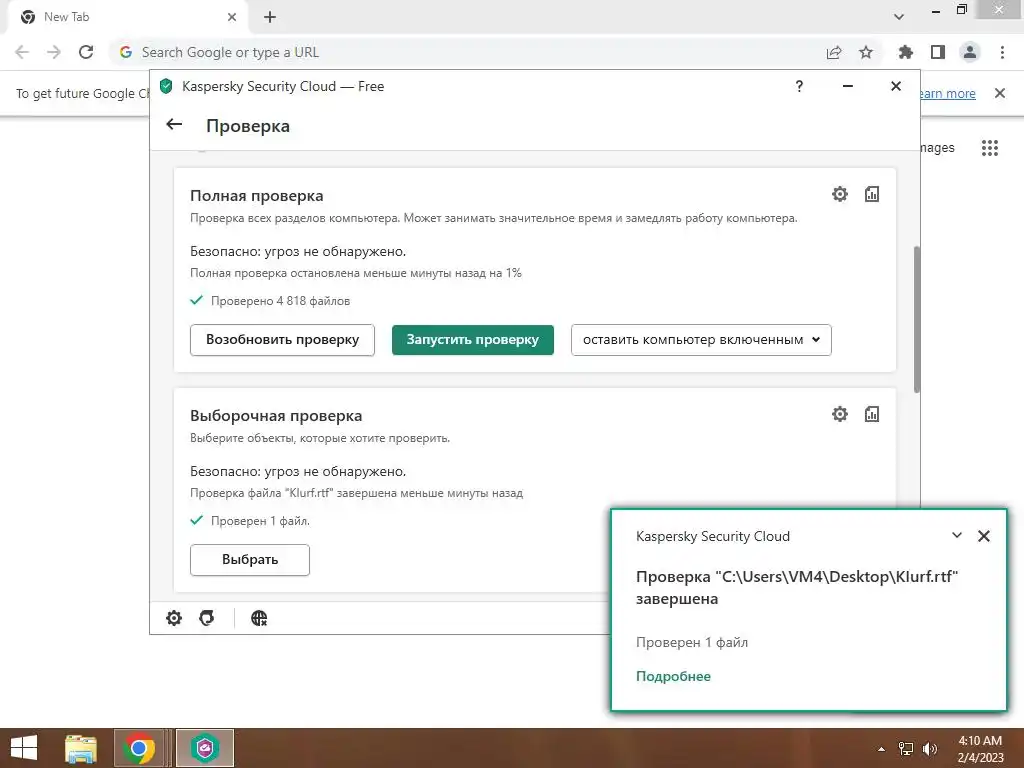The height and width of the screenshot is (768, 1024).
Task: Click the Kaspersky window vertical scrollbar
Action: click(x=916, y=319)
